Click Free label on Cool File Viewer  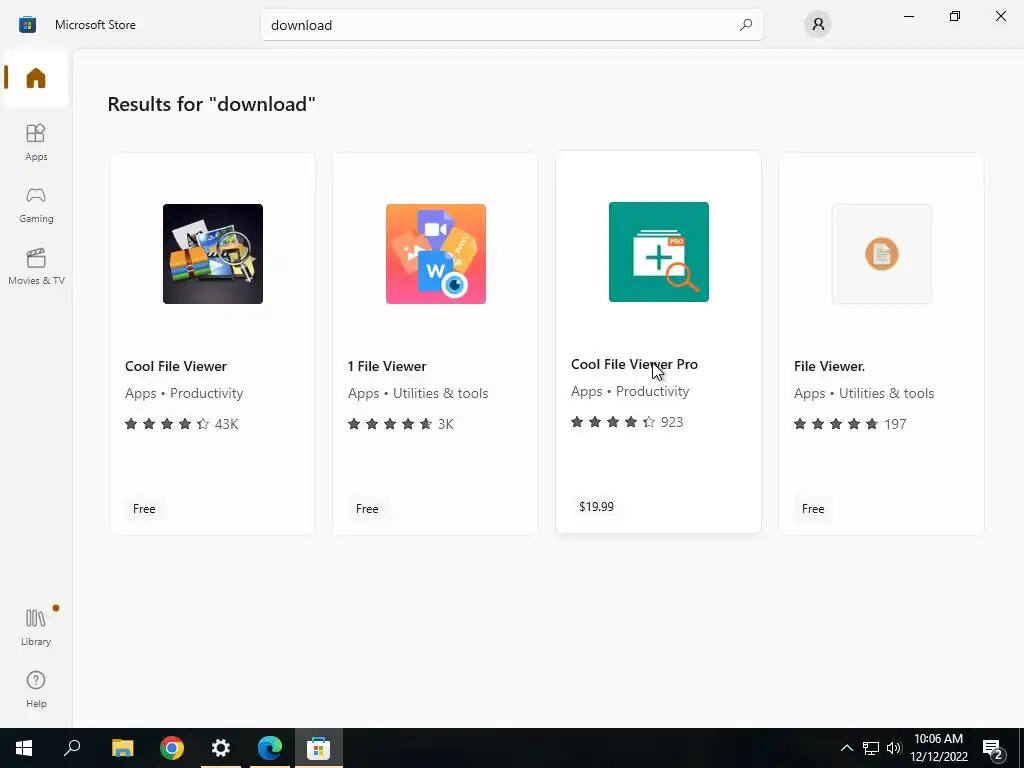coord(144,509)
